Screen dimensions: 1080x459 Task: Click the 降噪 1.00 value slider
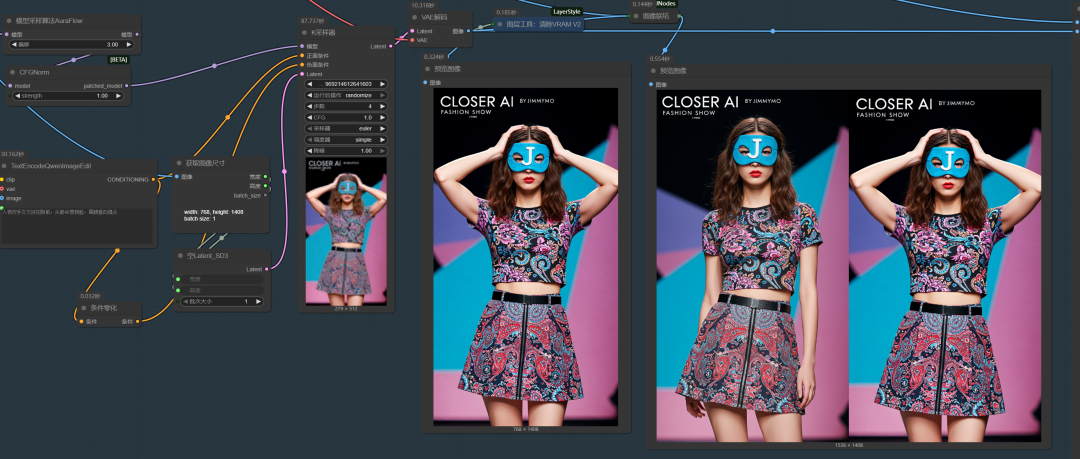point(346,150)
